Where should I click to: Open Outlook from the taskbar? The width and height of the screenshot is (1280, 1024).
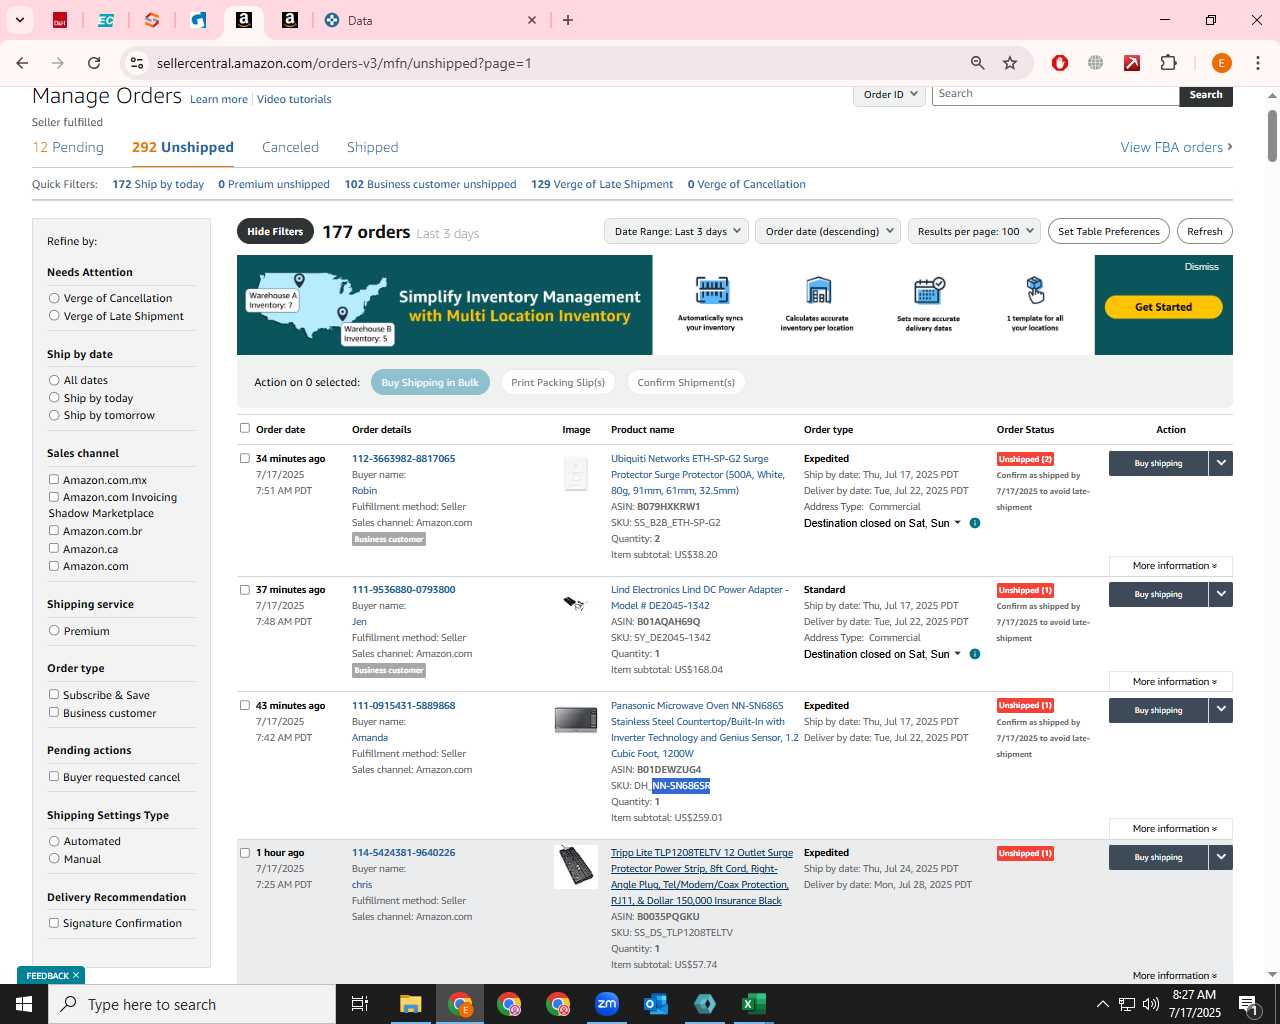click(656, 1004)
